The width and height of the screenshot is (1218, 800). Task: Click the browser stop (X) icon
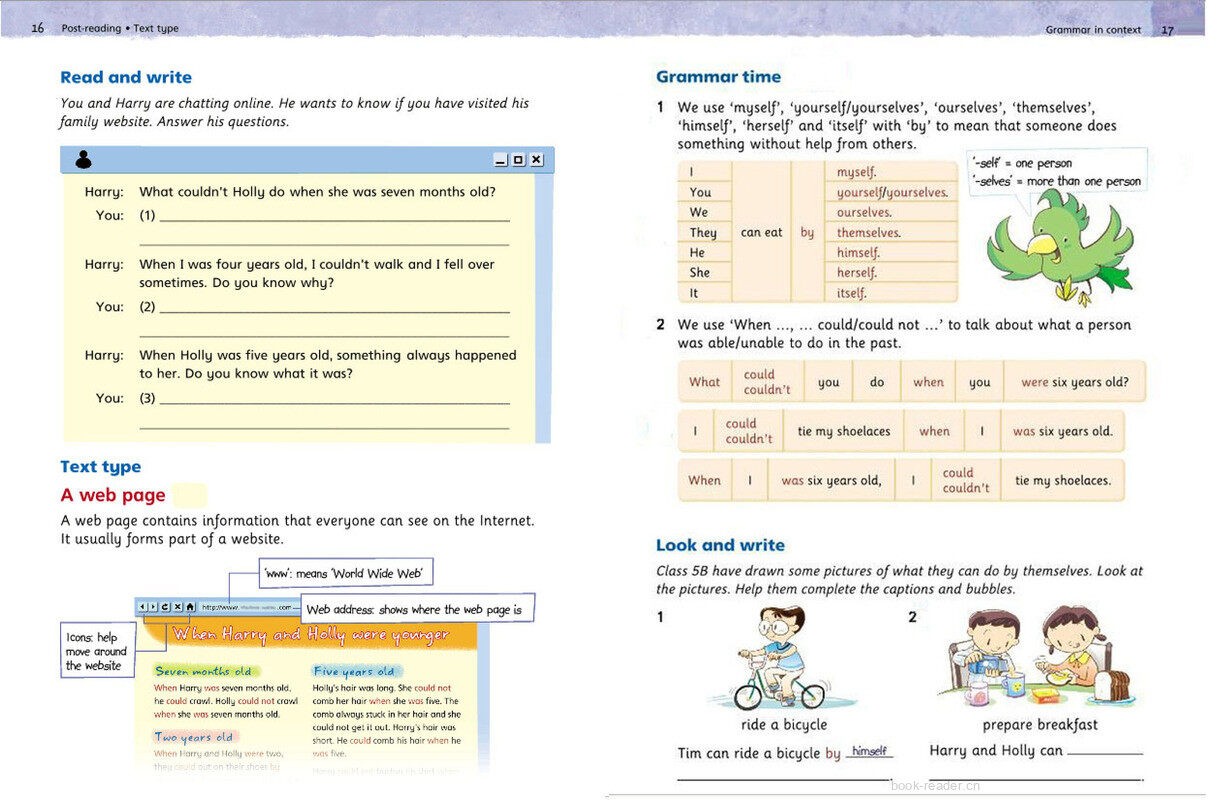pos(177,606)
